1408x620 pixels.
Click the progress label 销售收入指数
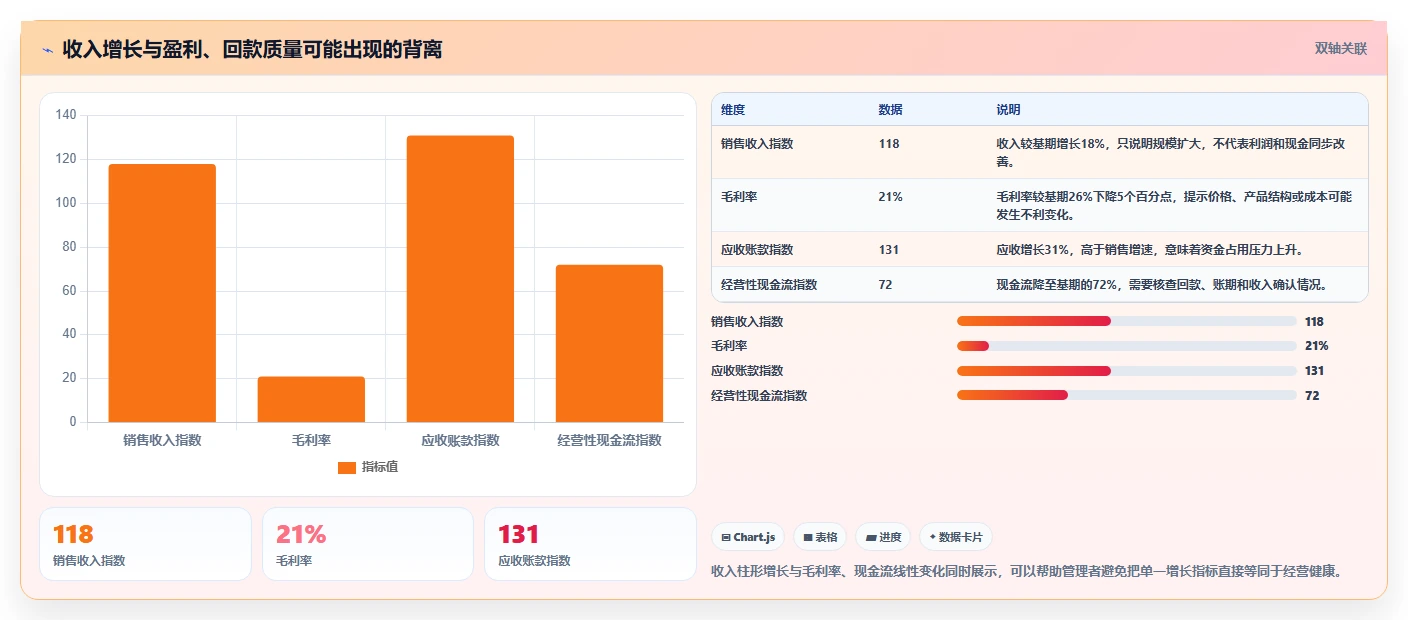pyautogui.click(x=747, y=322)
